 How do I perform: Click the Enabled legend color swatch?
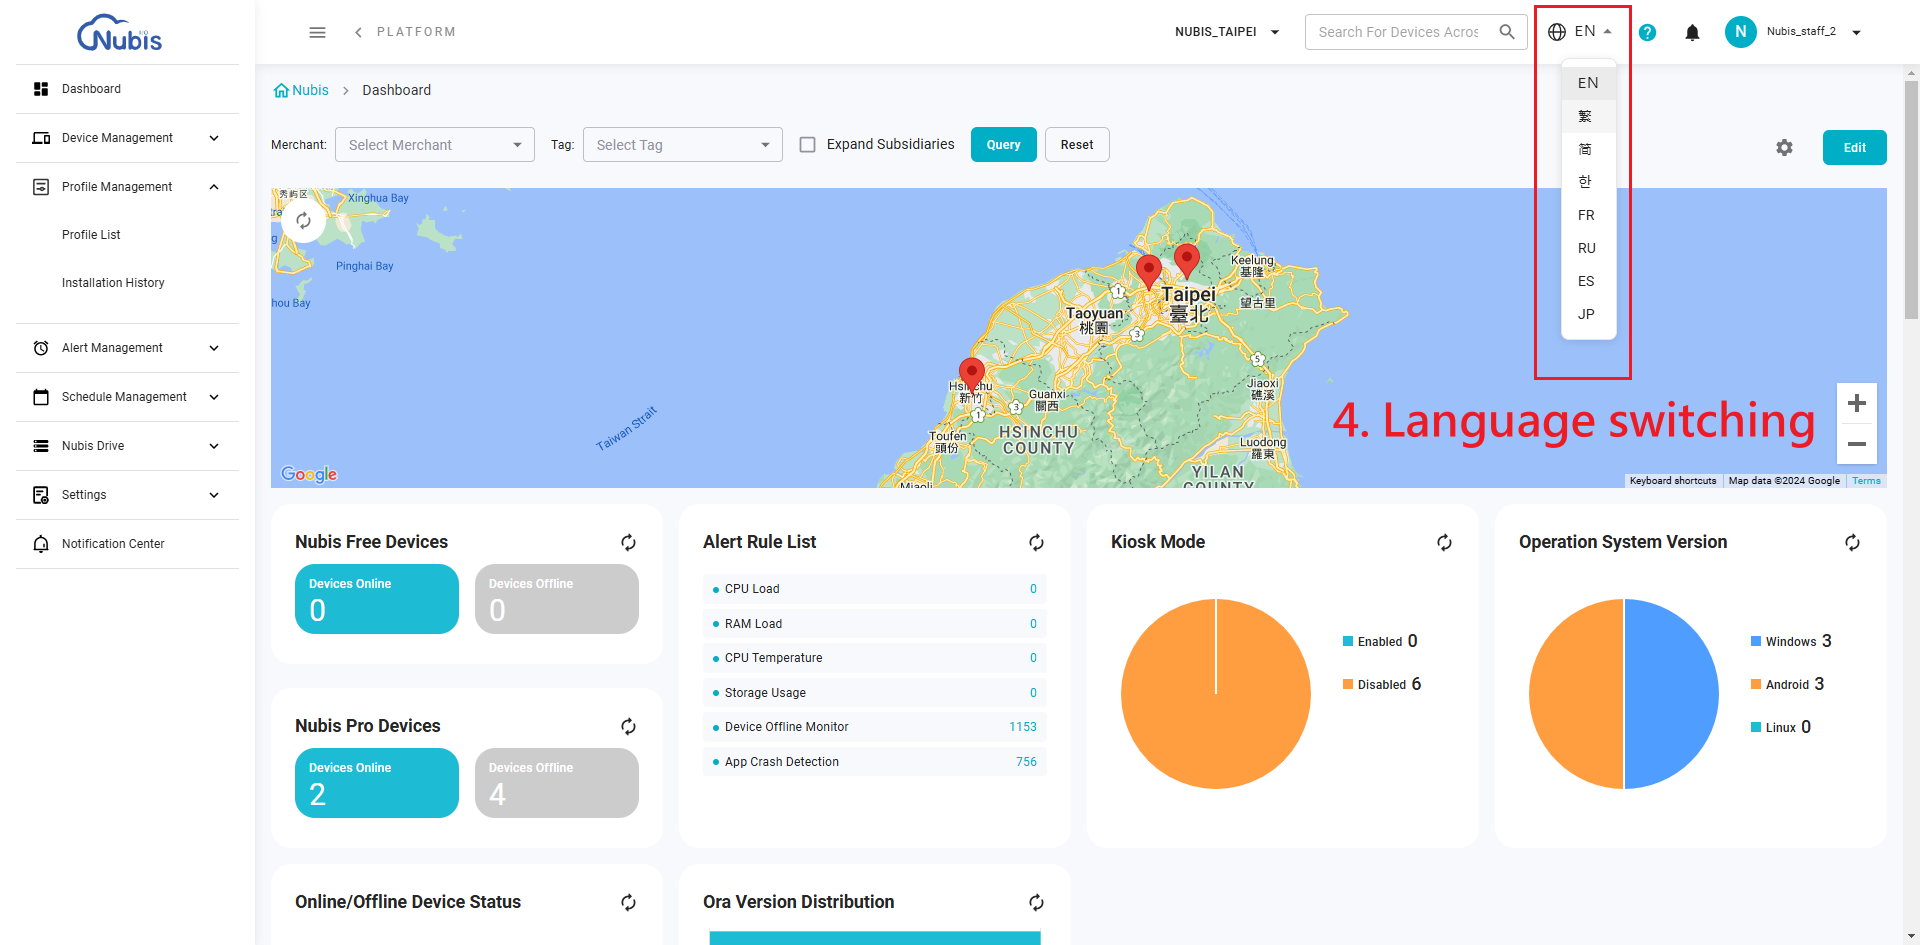tap(1348, 641)
